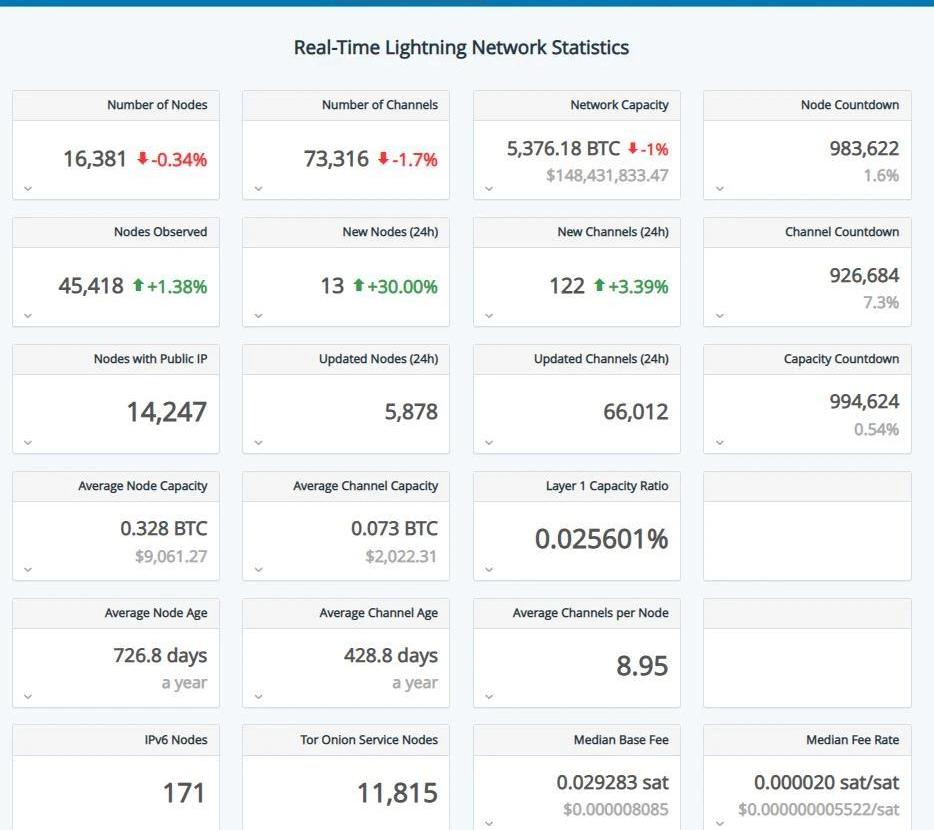
Task: Expand the Node Countdown card chevron
Action: [x=719, y=188]
